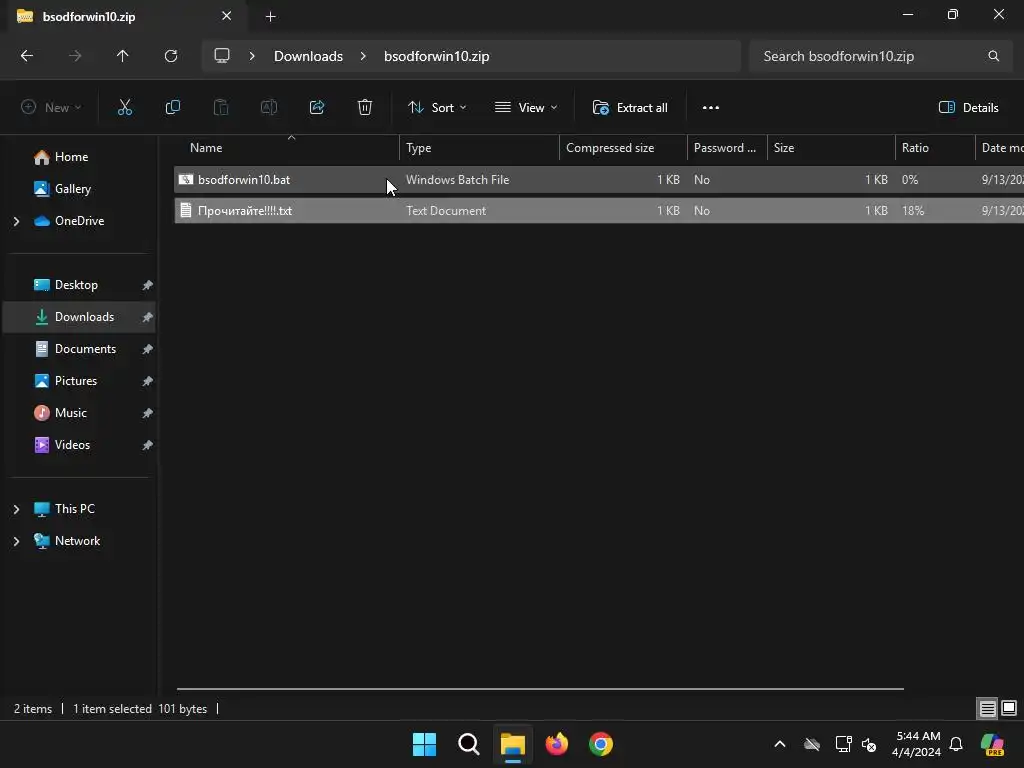The width and height of the screenshot is (1024, 768).
Task: Open Gallery in the sidebar
Action: tap(72, 189)
